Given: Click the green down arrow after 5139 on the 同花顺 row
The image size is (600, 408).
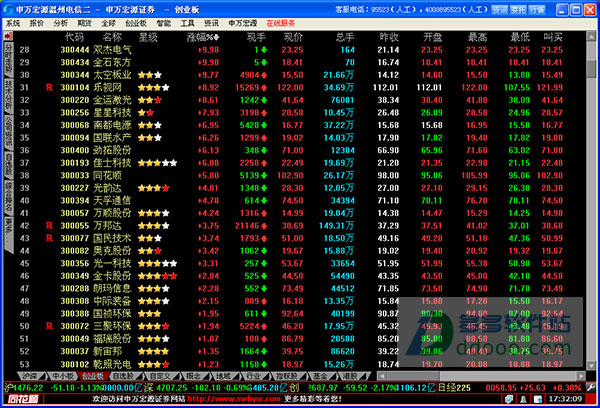Looking at the screenshot, I should 264,176.
